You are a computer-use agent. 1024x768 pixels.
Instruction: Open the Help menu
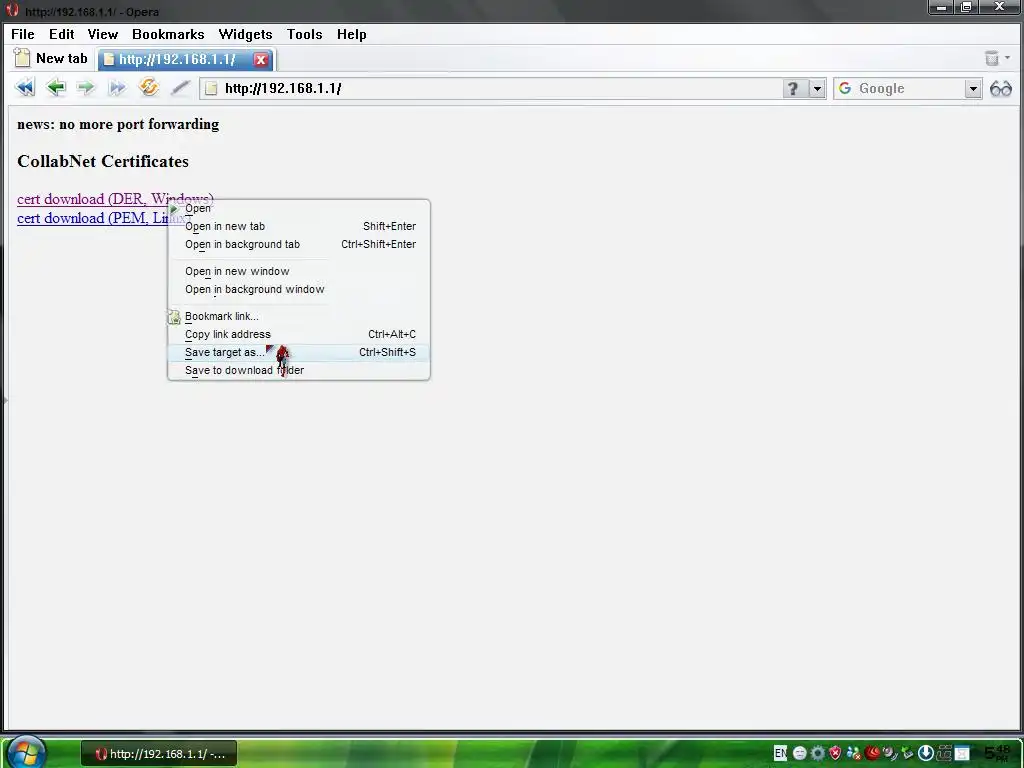pyautogui.click(x=351, y=34)
